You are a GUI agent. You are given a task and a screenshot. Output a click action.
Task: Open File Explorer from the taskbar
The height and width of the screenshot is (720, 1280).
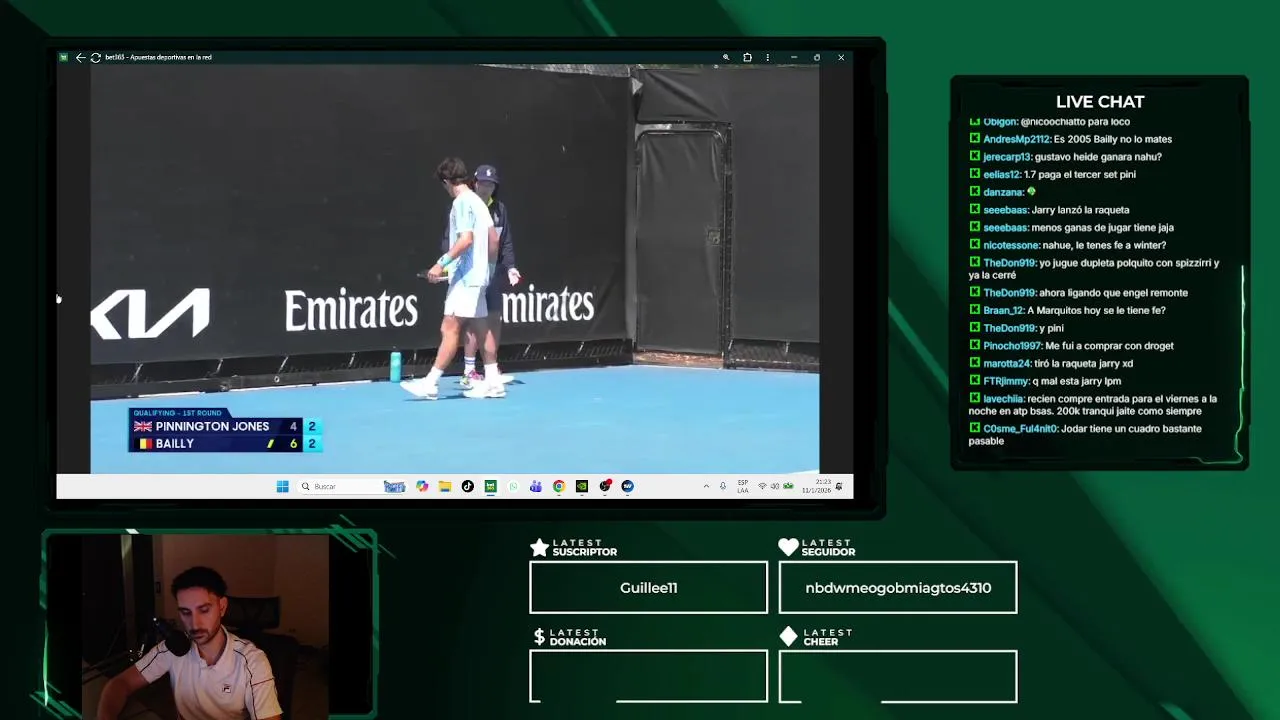(445, 486)
